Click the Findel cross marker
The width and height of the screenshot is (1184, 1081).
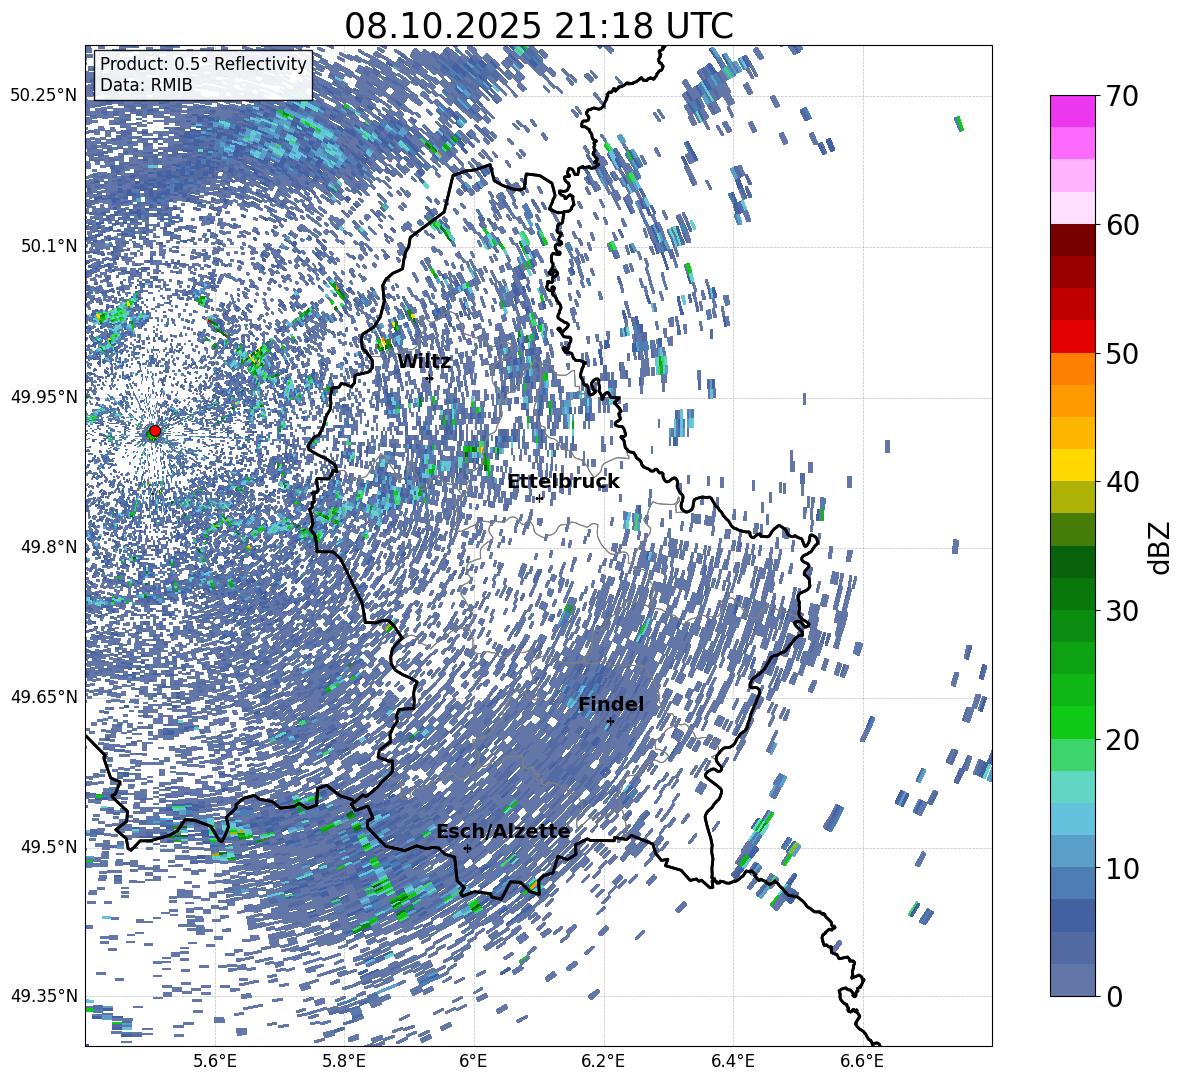point(610,722)
